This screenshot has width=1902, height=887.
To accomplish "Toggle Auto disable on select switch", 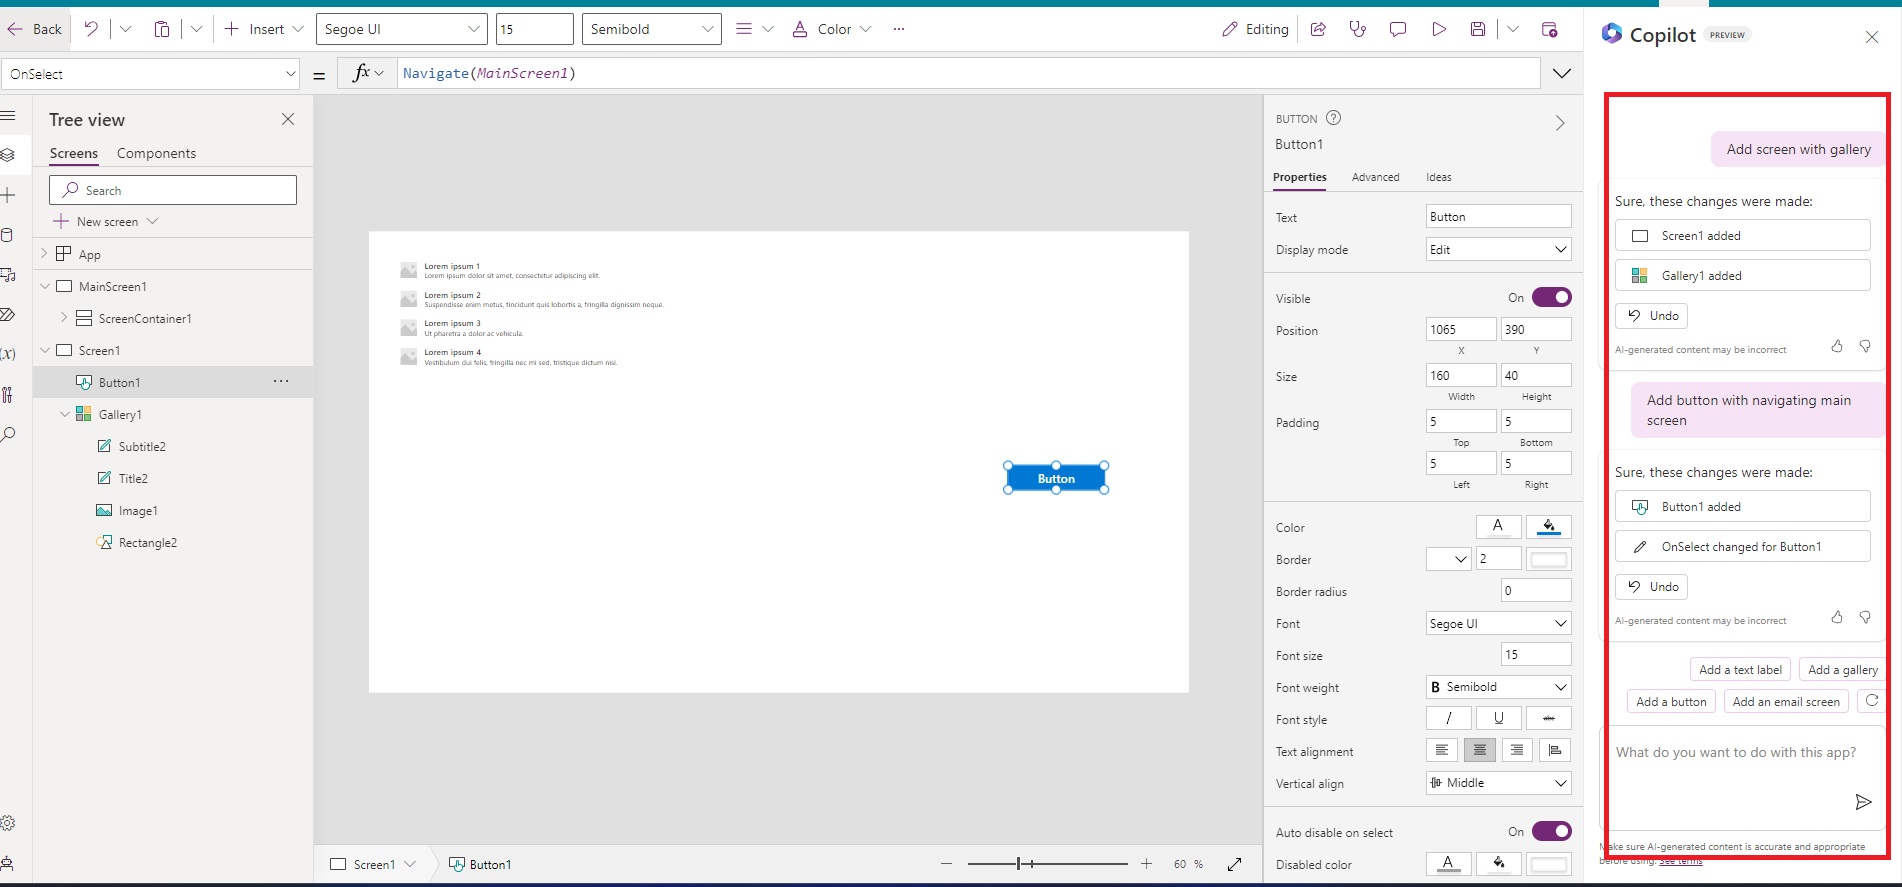I will tap(1551, 832).
